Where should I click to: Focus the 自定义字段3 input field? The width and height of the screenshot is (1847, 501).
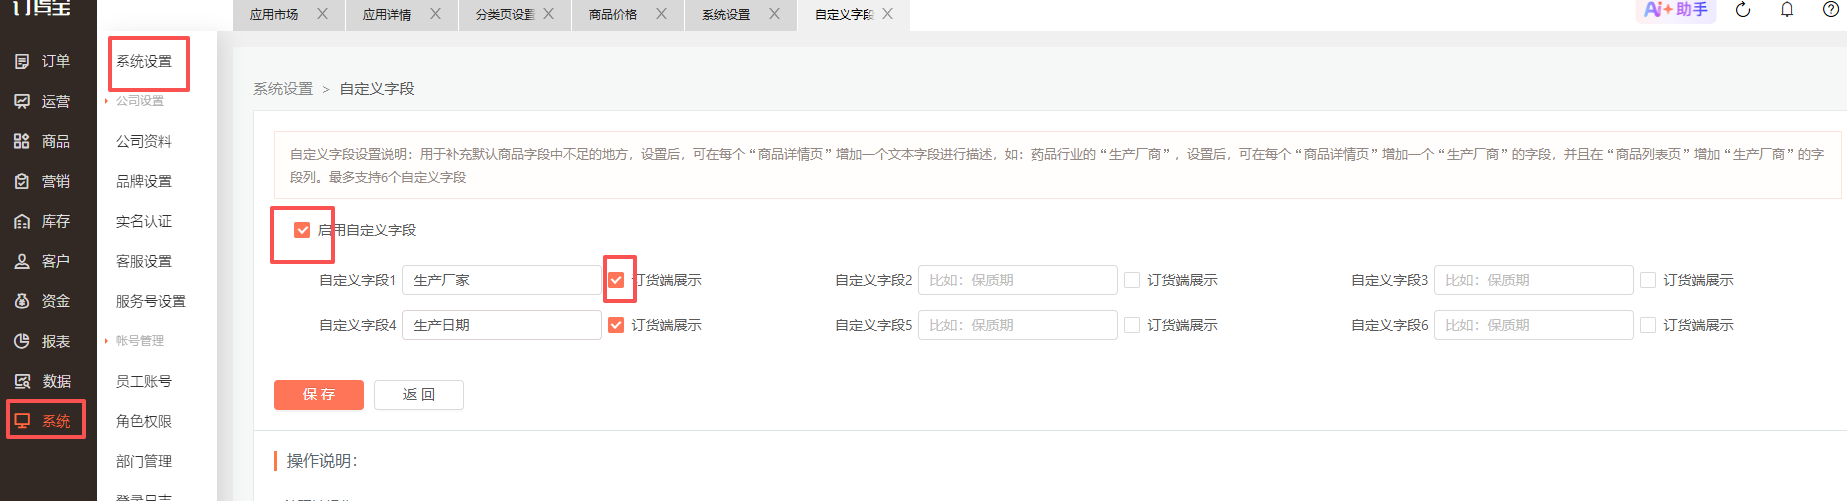point(1534,280)
